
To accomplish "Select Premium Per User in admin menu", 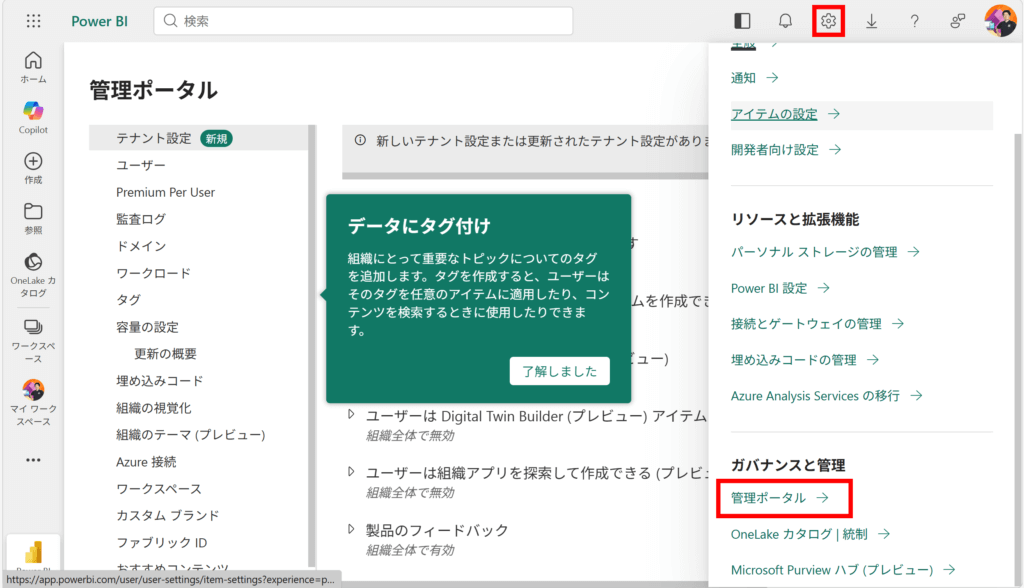I will click(165, 192).
